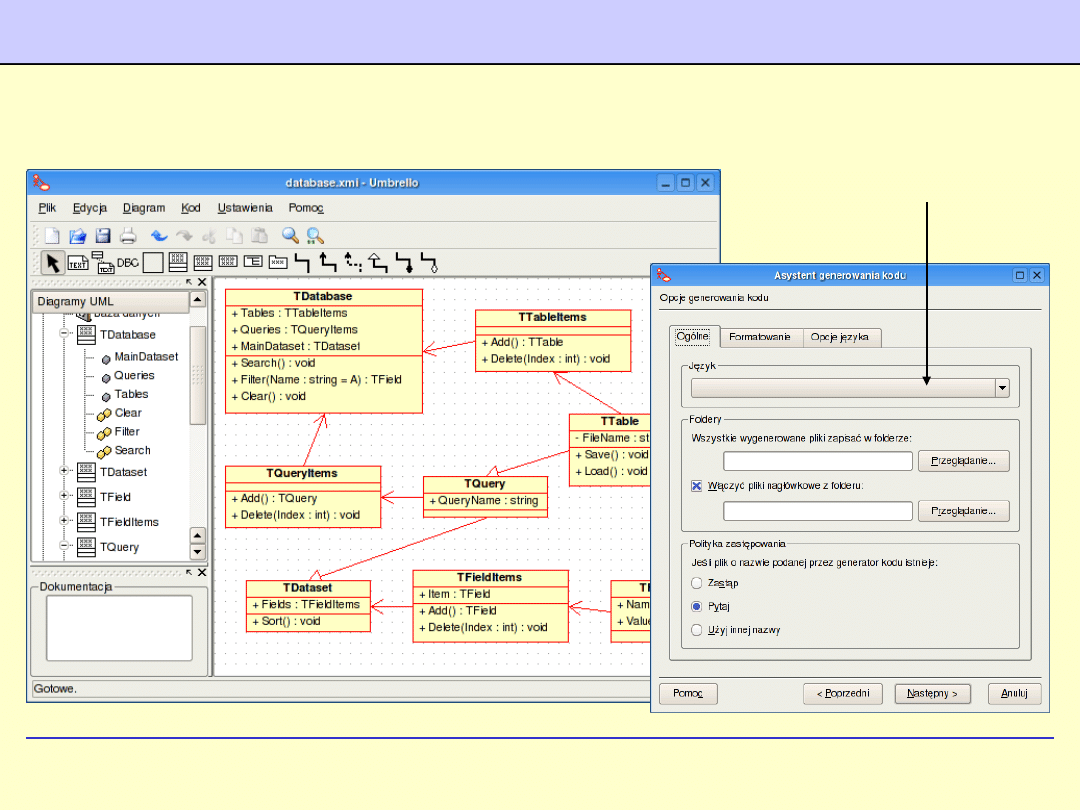
Task: Click the Undo arrow icon
Action: (159, 236)
